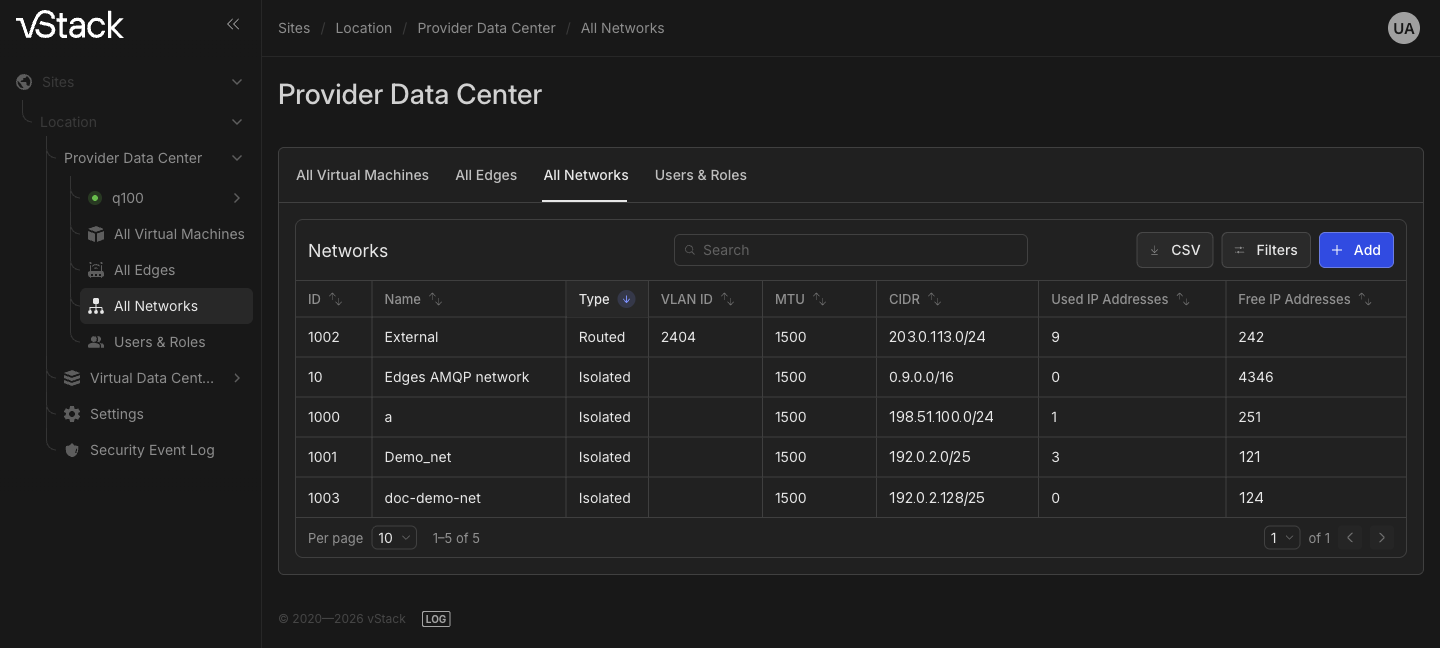
Task: Open Security Event Log in sidebar
Action: (x=152, y=450)
